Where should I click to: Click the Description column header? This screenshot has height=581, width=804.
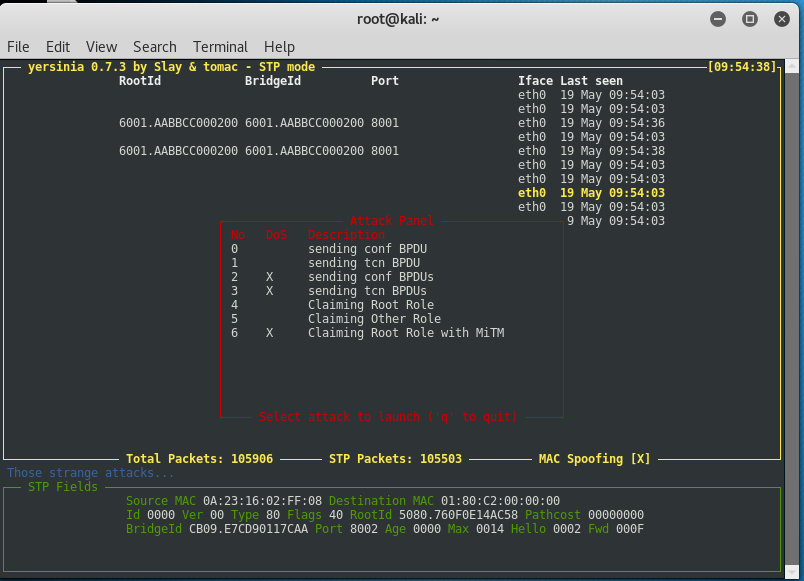point(346,235)
